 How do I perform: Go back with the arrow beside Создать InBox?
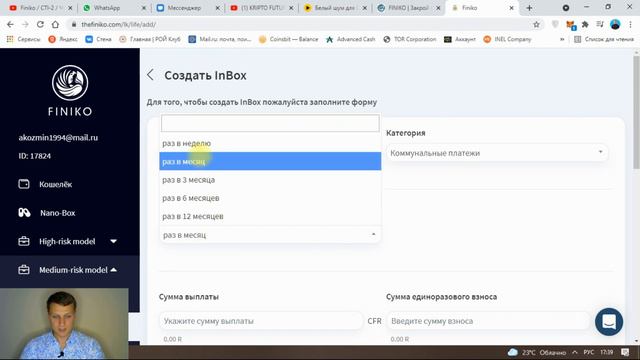tap(151, 75)
